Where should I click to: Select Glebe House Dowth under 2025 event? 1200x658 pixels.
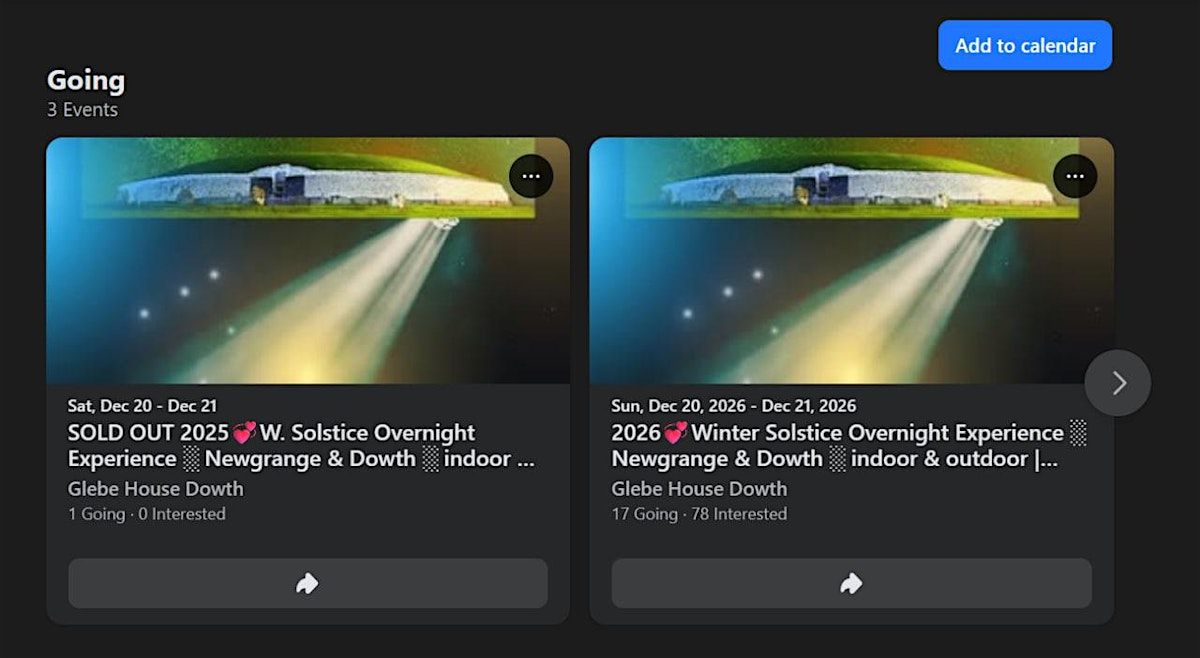pyautogui.click(x=156, y=489)
